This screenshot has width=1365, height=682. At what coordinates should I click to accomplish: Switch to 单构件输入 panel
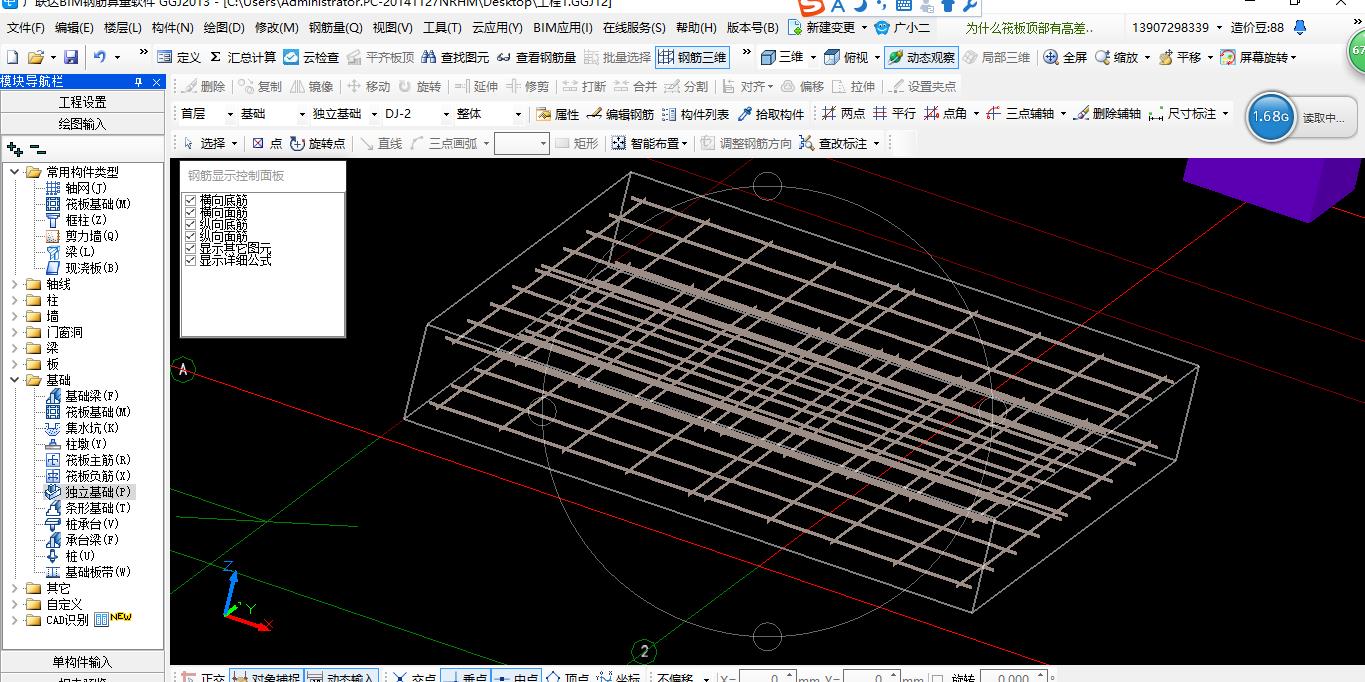point(82,662)
